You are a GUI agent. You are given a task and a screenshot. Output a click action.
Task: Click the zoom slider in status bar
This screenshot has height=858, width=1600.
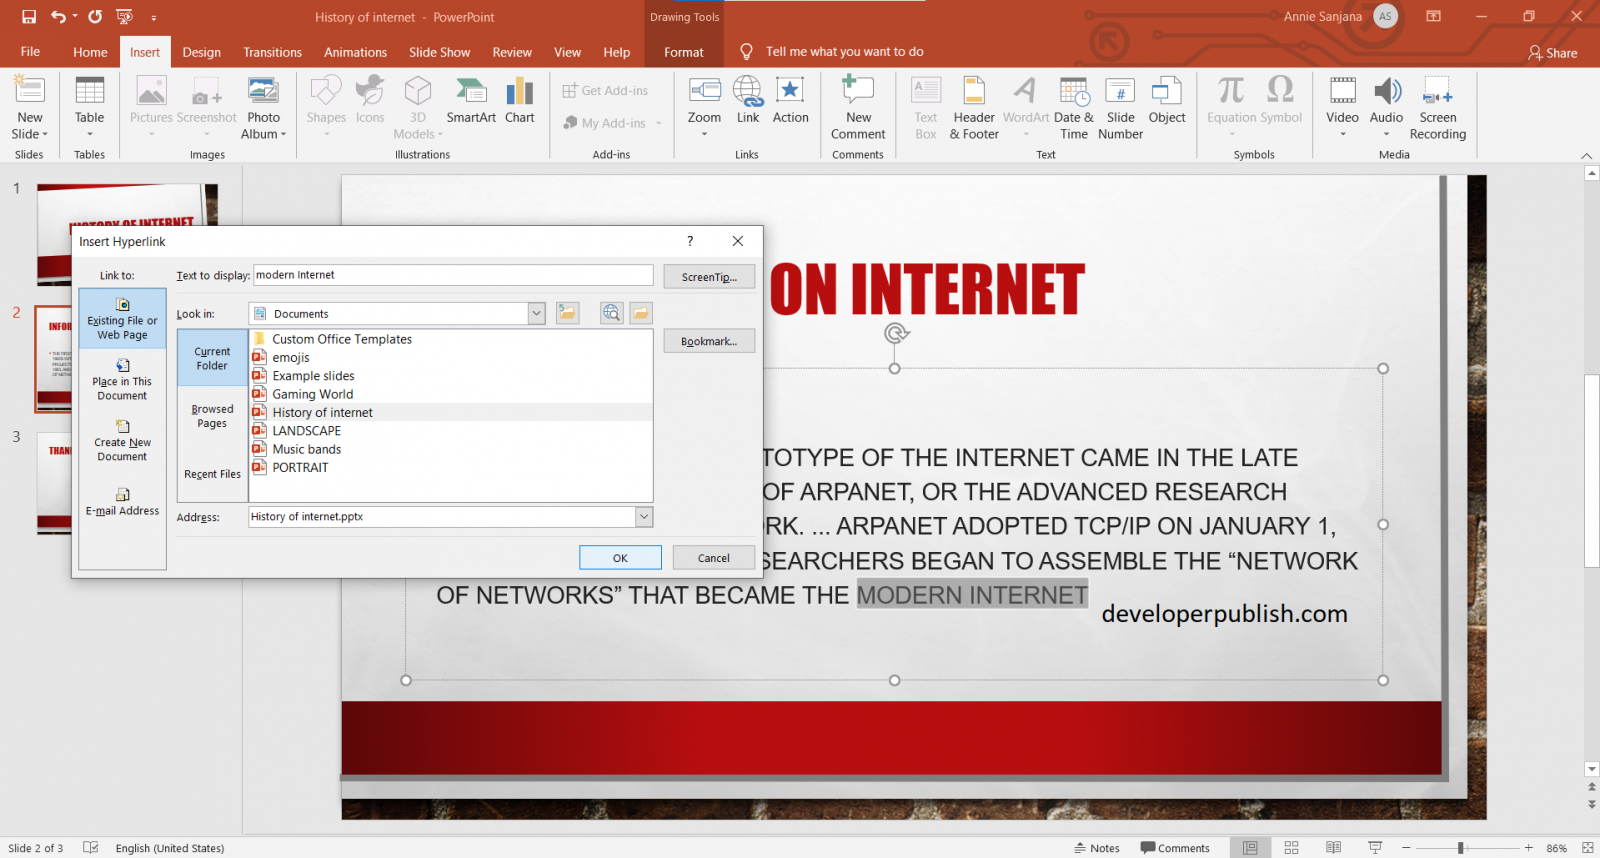[x=1461, y=848]
